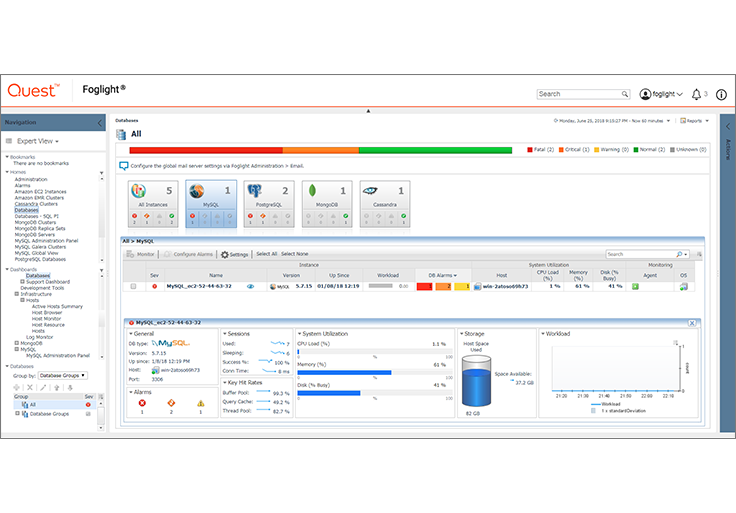Open MySQL Global View home

(x=37, y=253)
